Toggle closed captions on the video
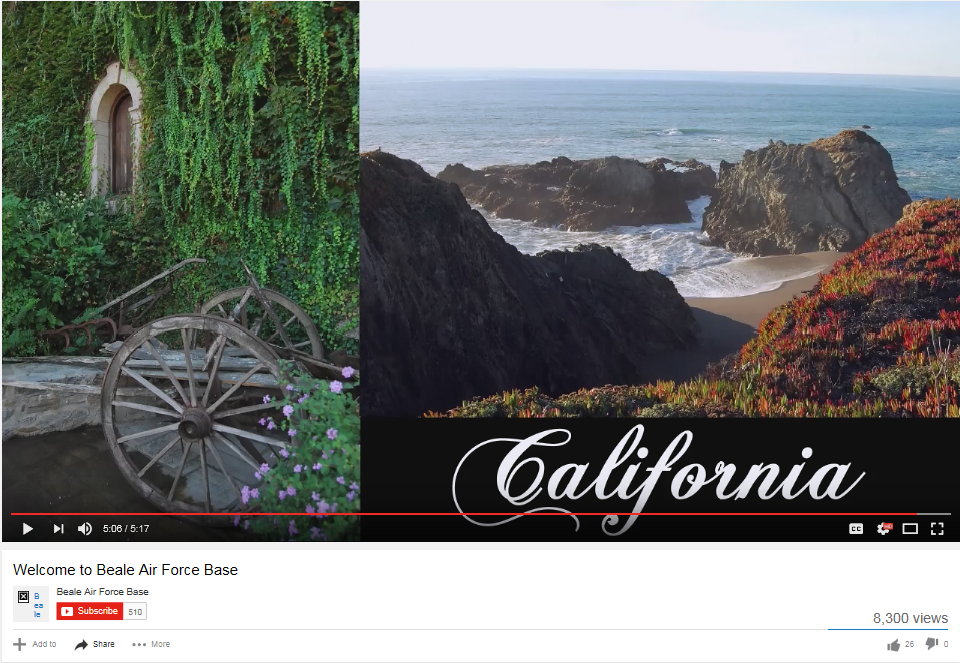This screenshot has height=663, width=960. point(856,528)
